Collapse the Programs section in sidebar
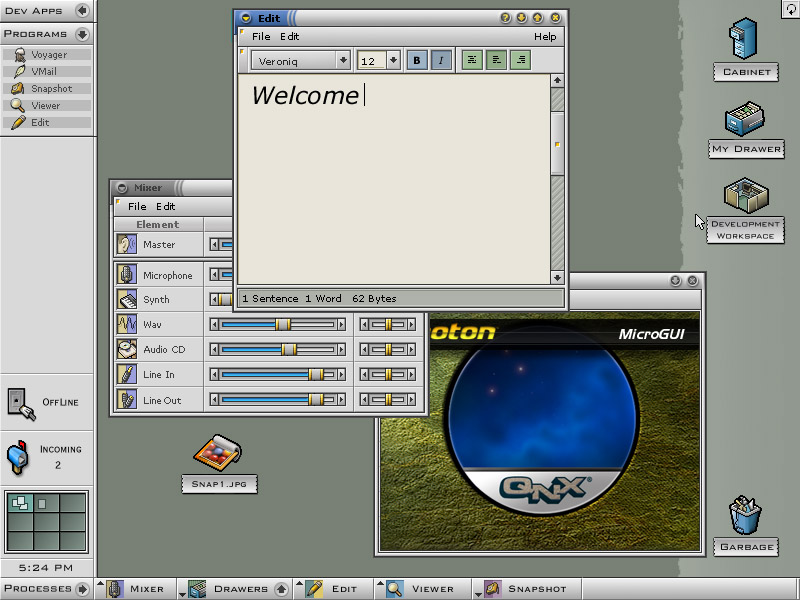Image resolution: width=800 pixels, height=600 pixels. click(x=82, y=34)
